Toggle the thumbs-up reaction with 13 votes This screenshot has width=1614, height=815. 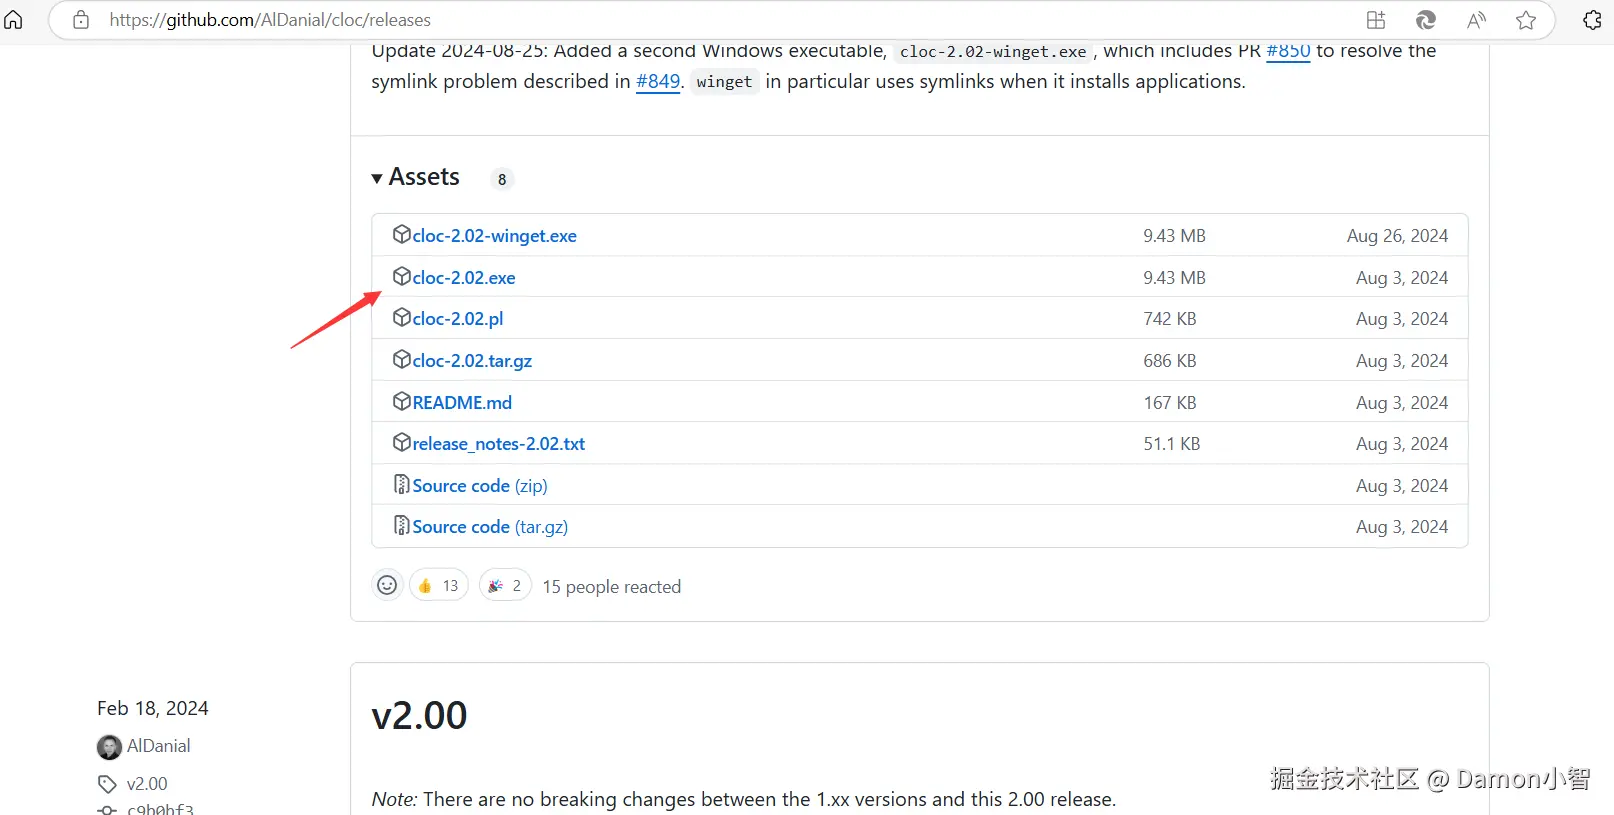point(438,586)
